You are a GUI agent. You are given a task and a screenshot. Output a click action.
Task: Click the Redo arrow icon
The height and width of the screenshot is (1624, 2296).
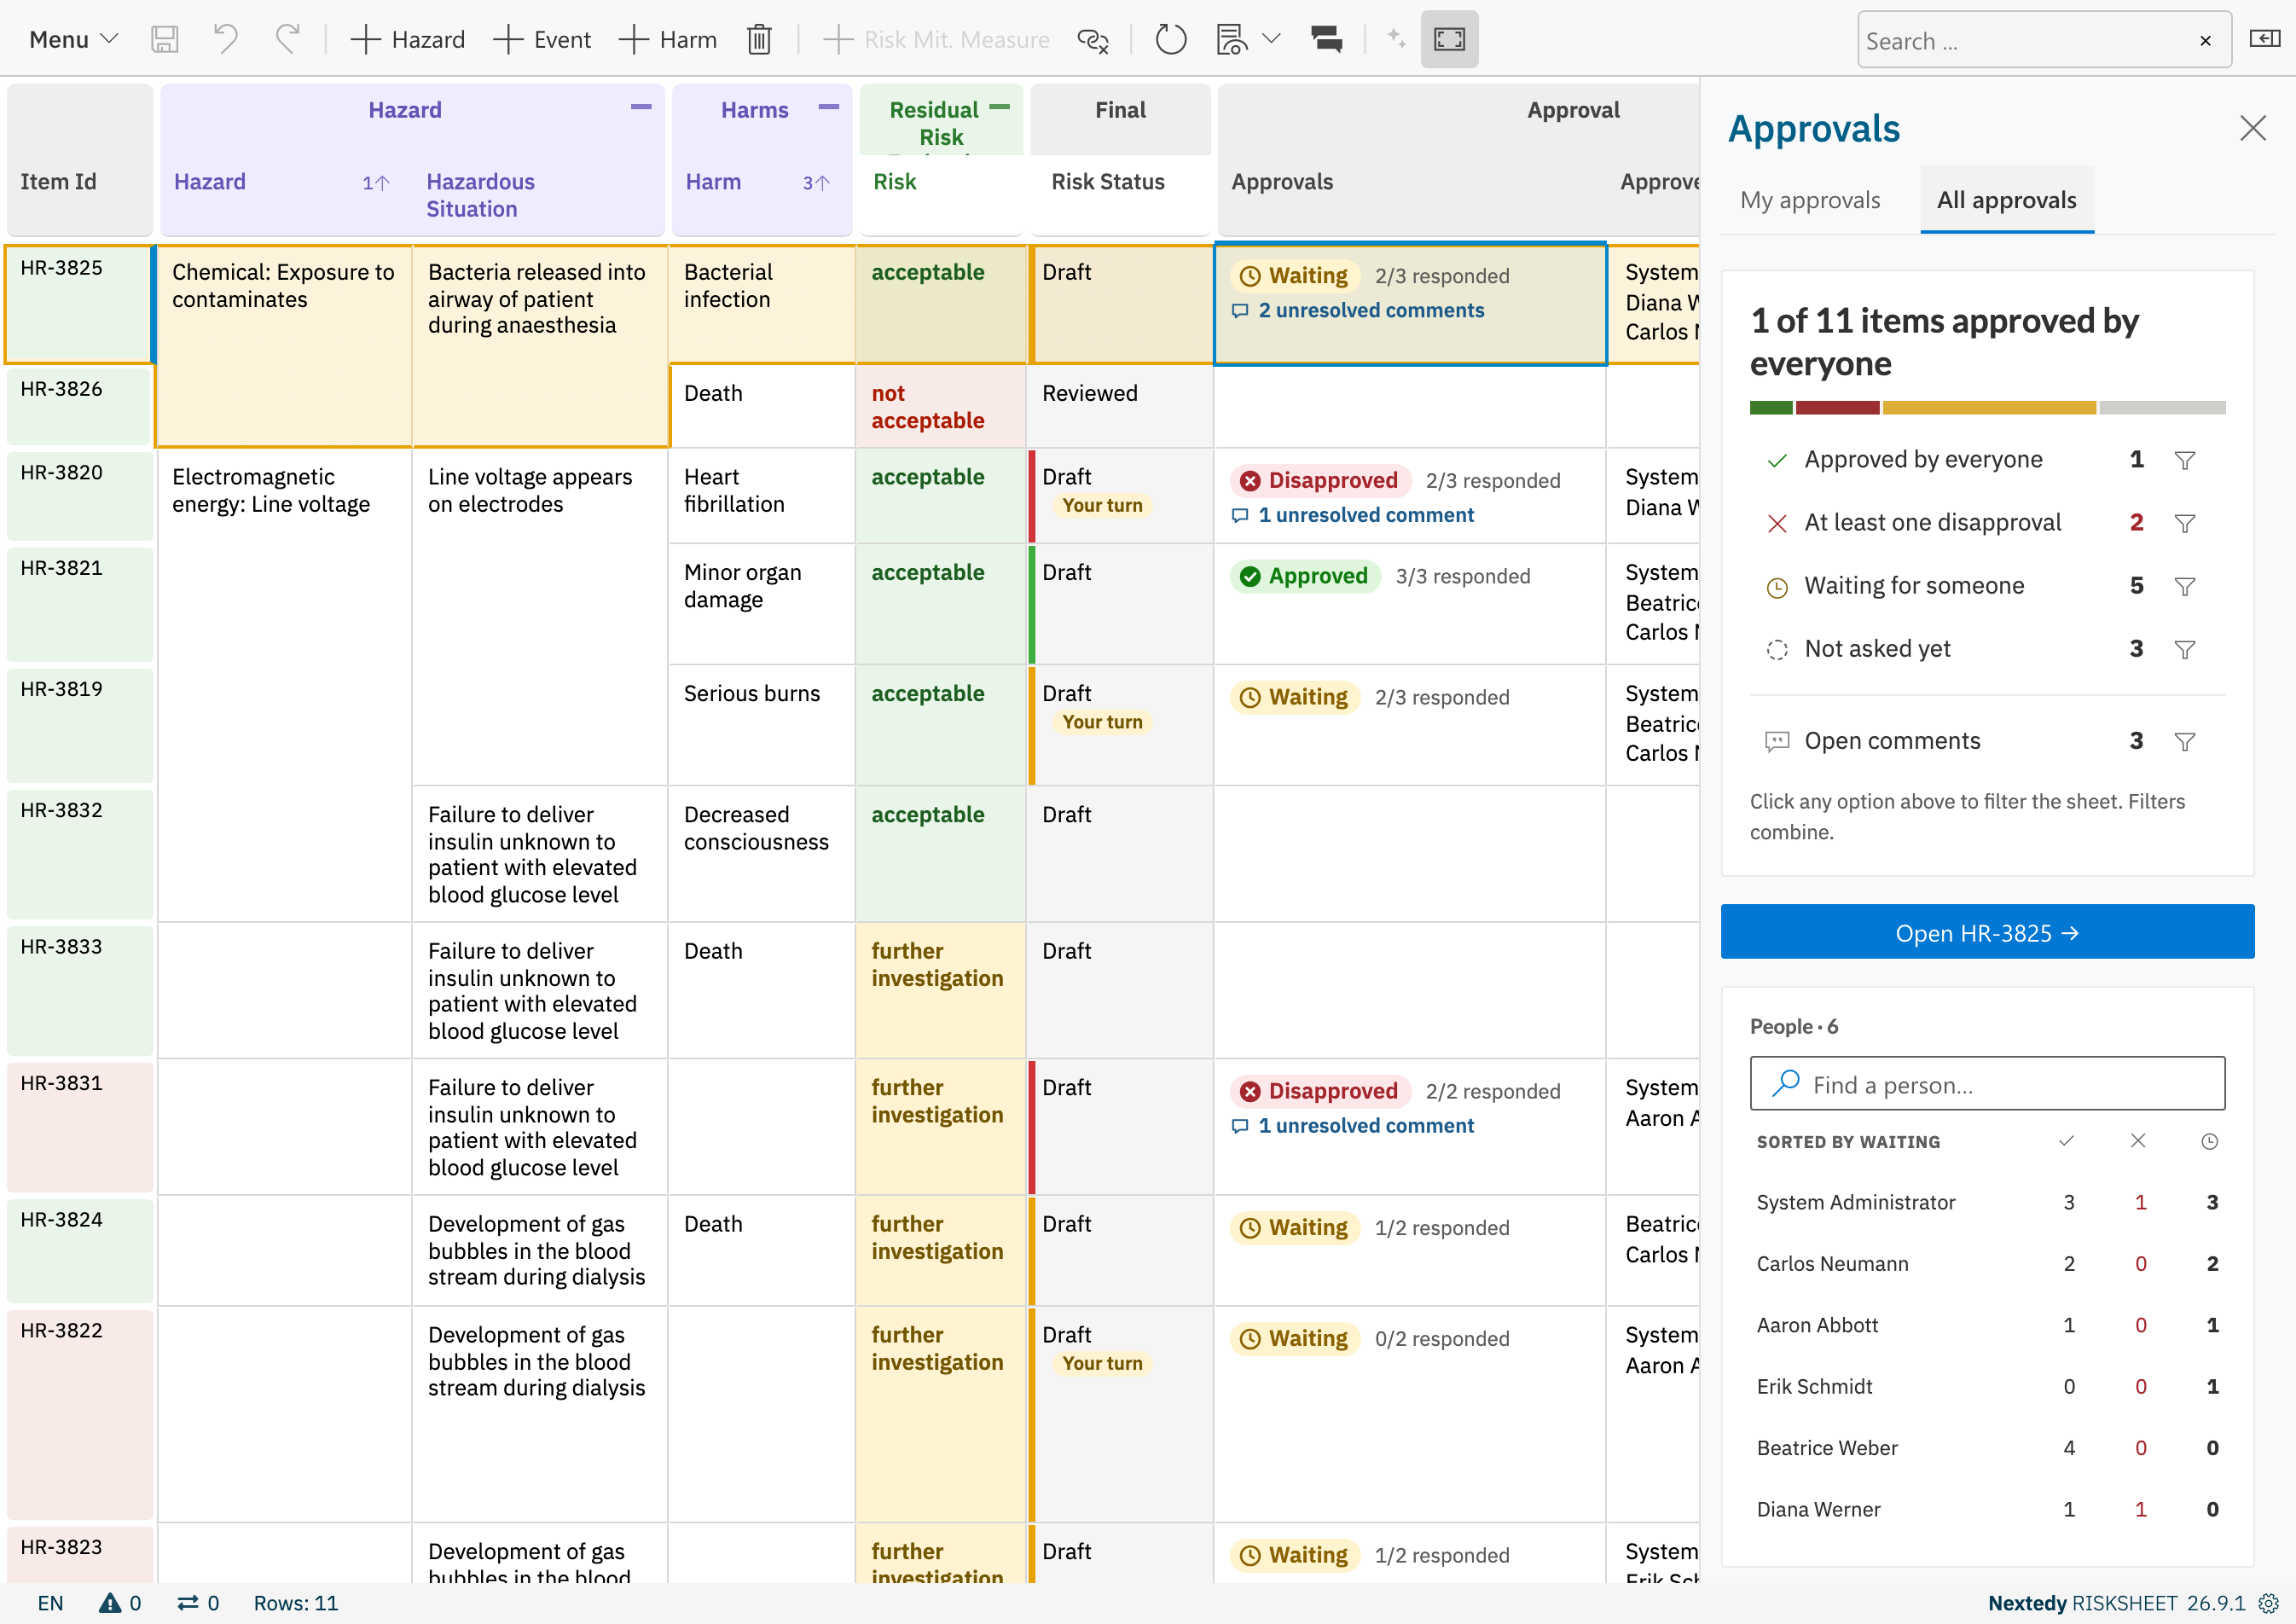tap(288, 40)
